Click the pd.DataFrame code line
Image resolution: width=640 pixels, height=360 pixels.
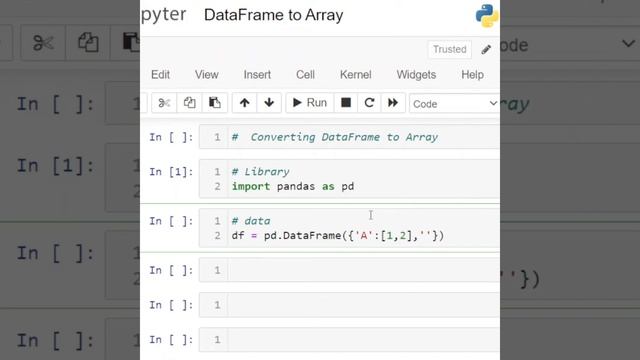[x=338, y=236]
